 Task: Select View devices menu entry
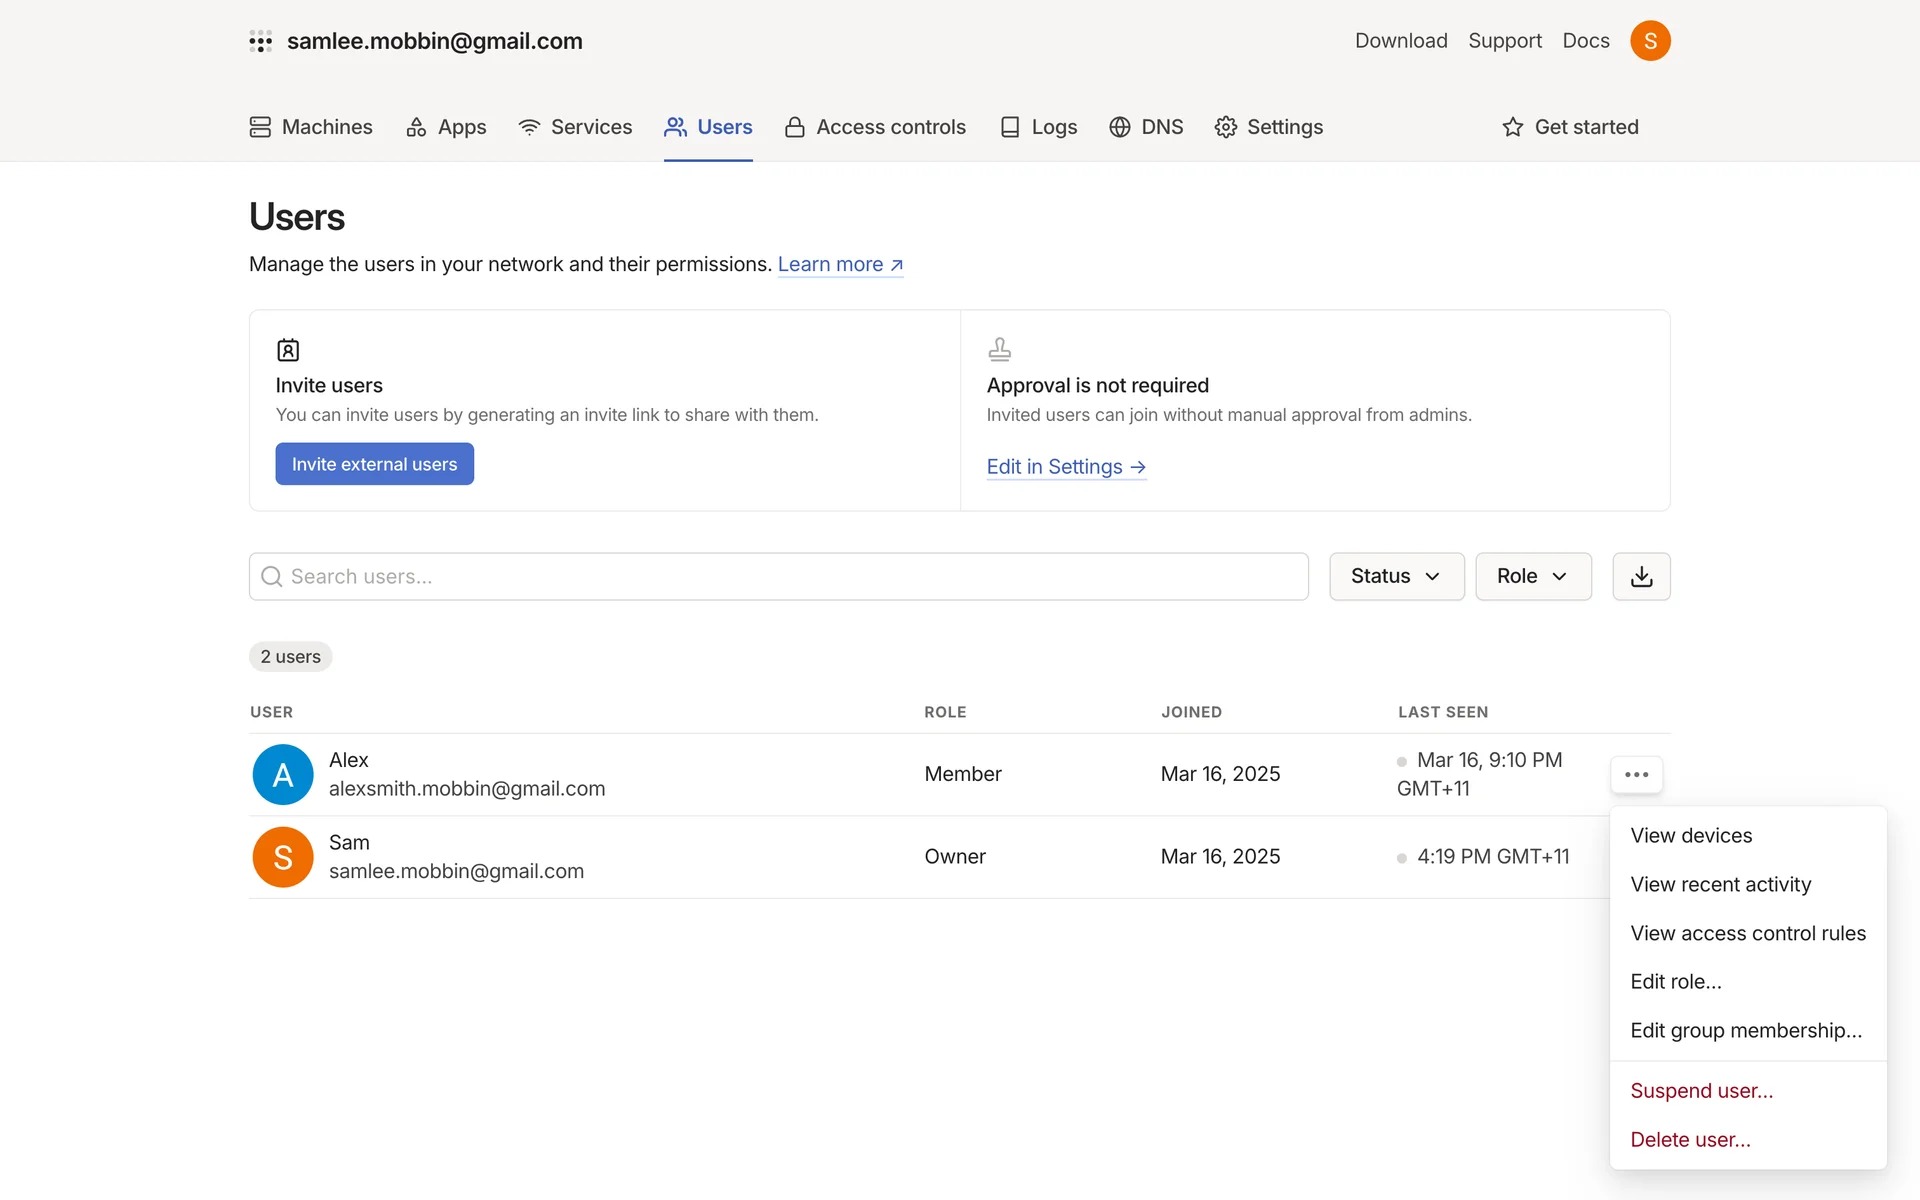click(x=1691, y=836)
